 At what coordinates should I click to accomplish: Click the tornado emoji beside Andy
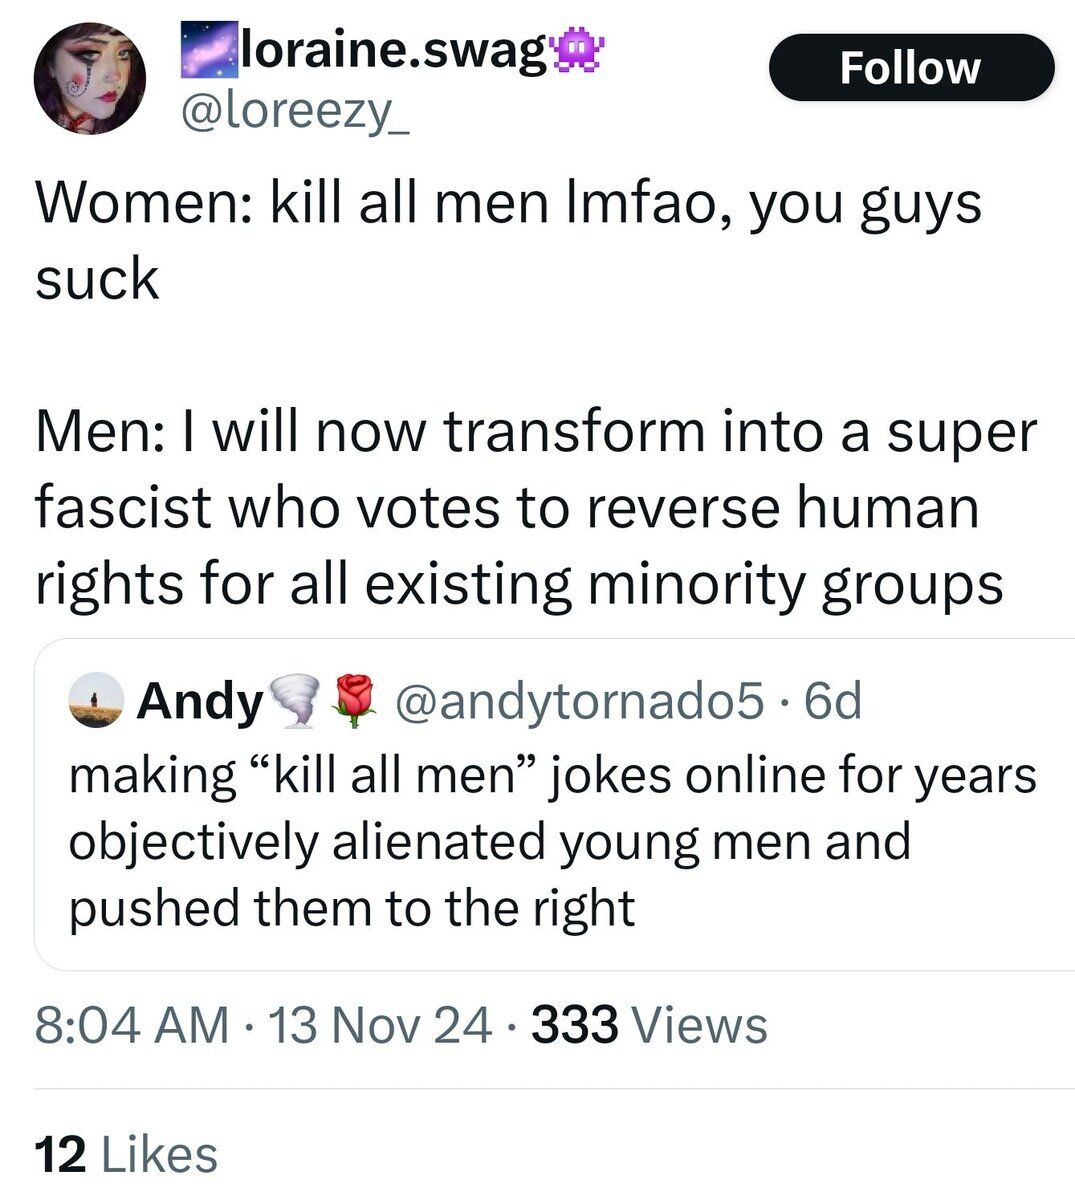pyautogui.click(x=295, y=701)
